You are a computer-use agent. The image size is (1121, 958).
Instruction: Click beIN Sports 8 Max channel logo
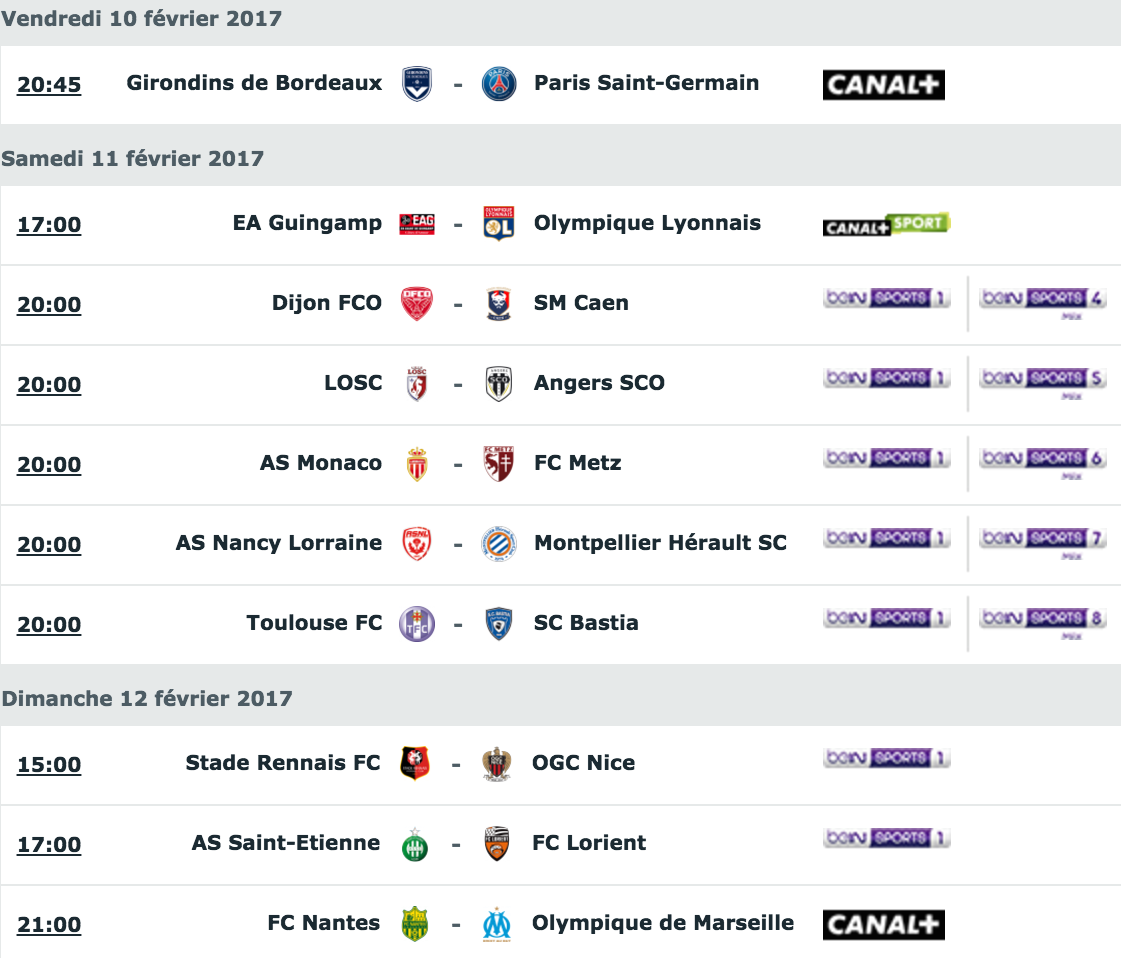click(1042, 620)
